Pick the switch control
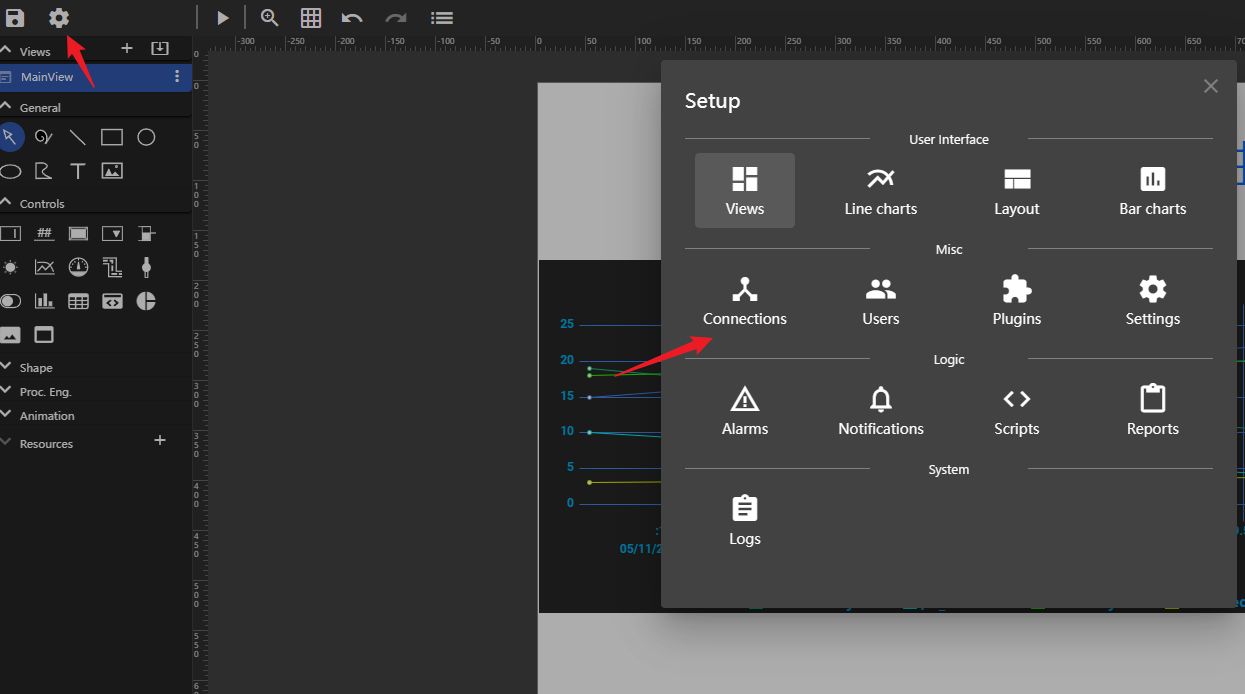Viewport: 1245px width, 694px height. (x=10, y=301)
